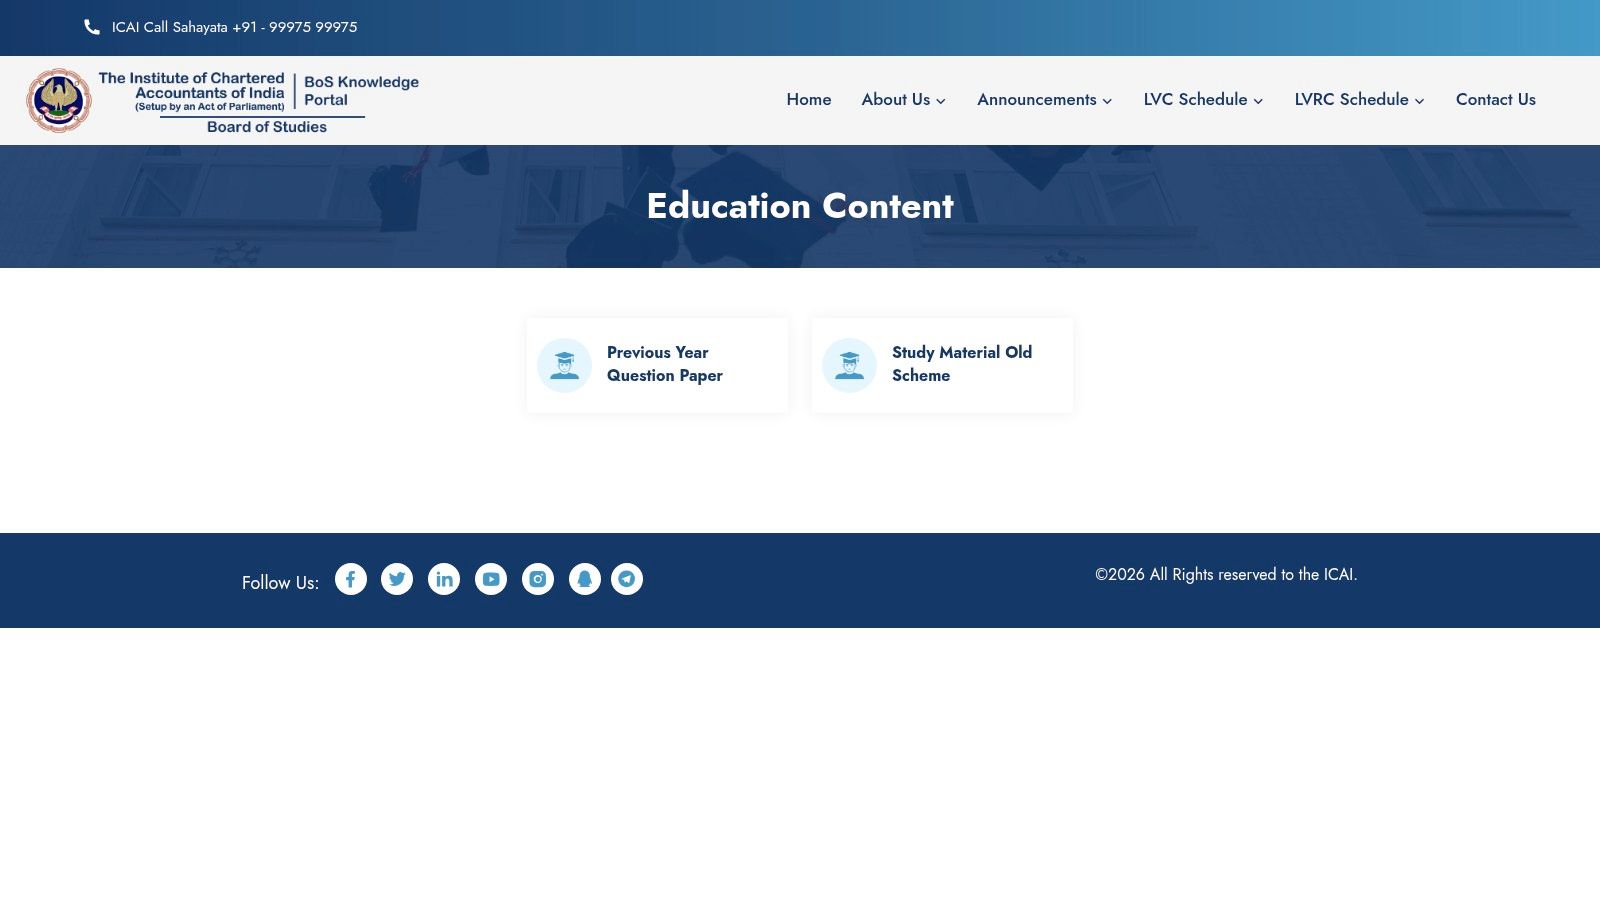The image size is (1600, 900).
Task: Open the LVRC Schedule menu
Action: [1352, 100]
